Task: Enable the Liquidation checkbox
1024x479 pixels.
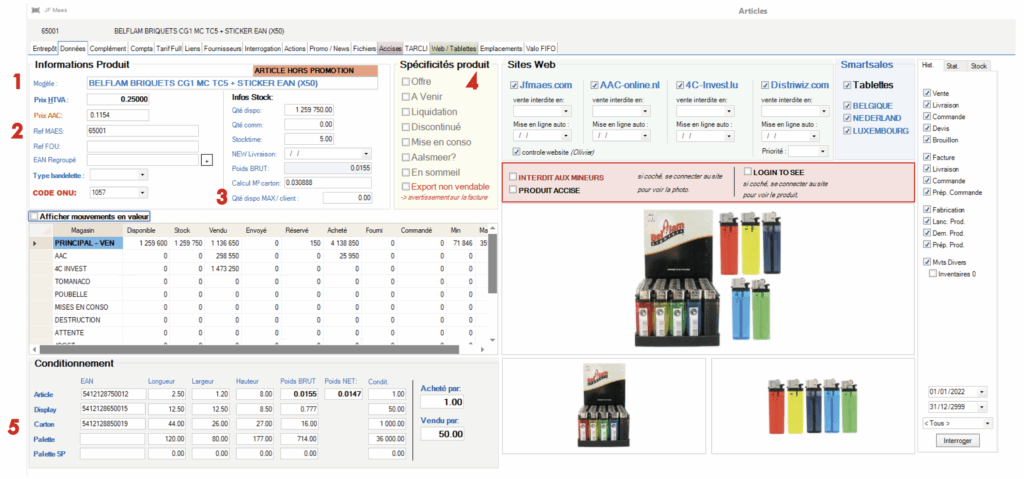Action: pyautogui.click(x=405, y=113)
